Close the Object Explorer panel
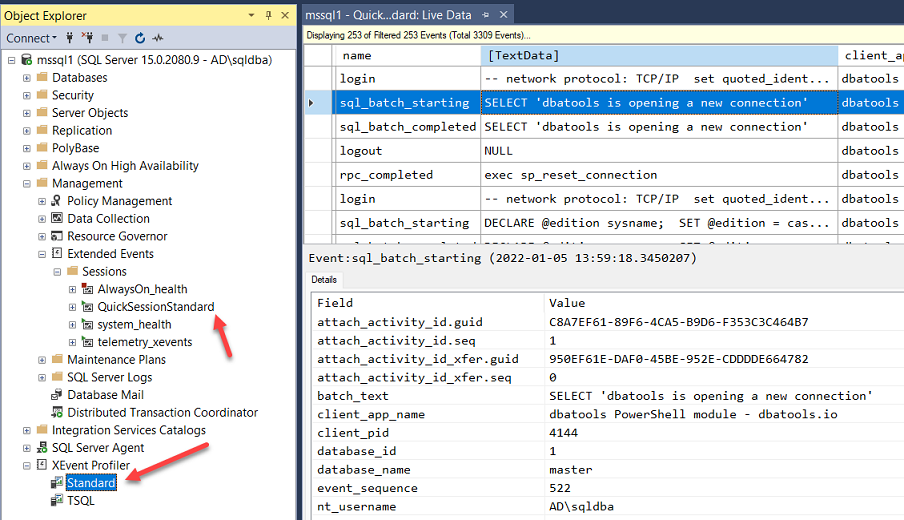The width and height of the screenshot is (904, 520). point(285,16)
